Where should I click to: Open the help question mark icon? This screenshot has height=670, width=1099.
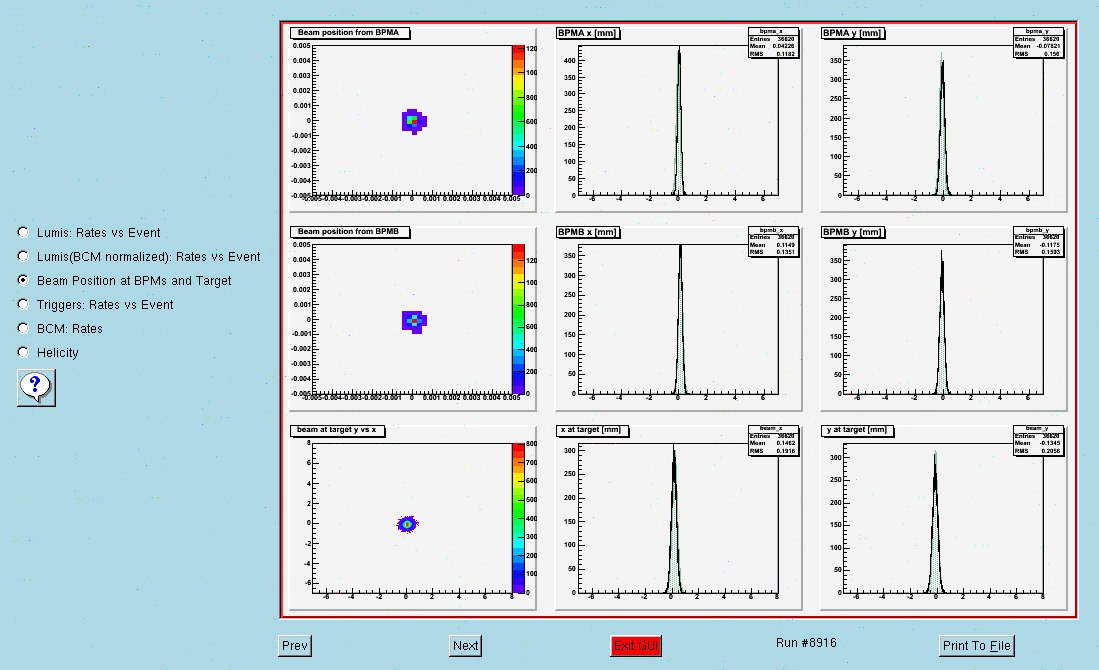pyautogui.click(x=36, y=388)
